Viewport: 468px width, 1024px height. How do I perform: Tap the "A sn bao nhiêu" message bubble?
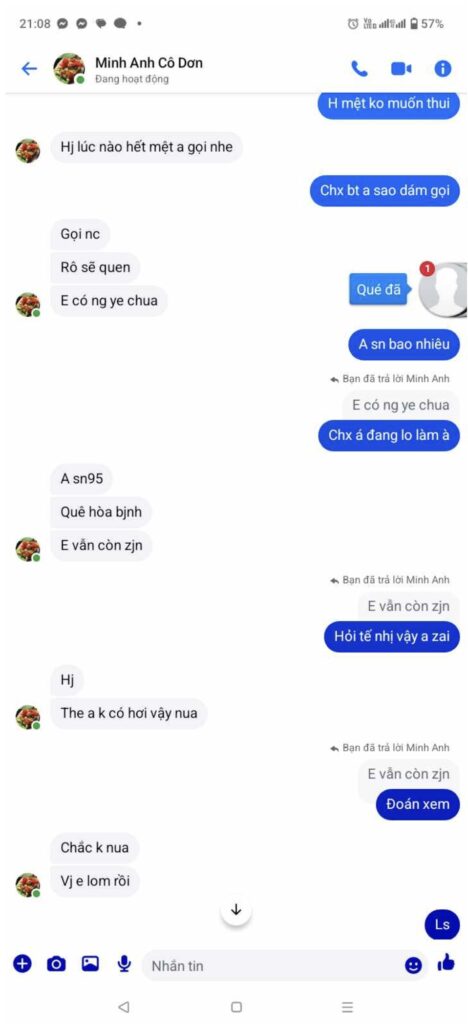[x=403, y=345]
